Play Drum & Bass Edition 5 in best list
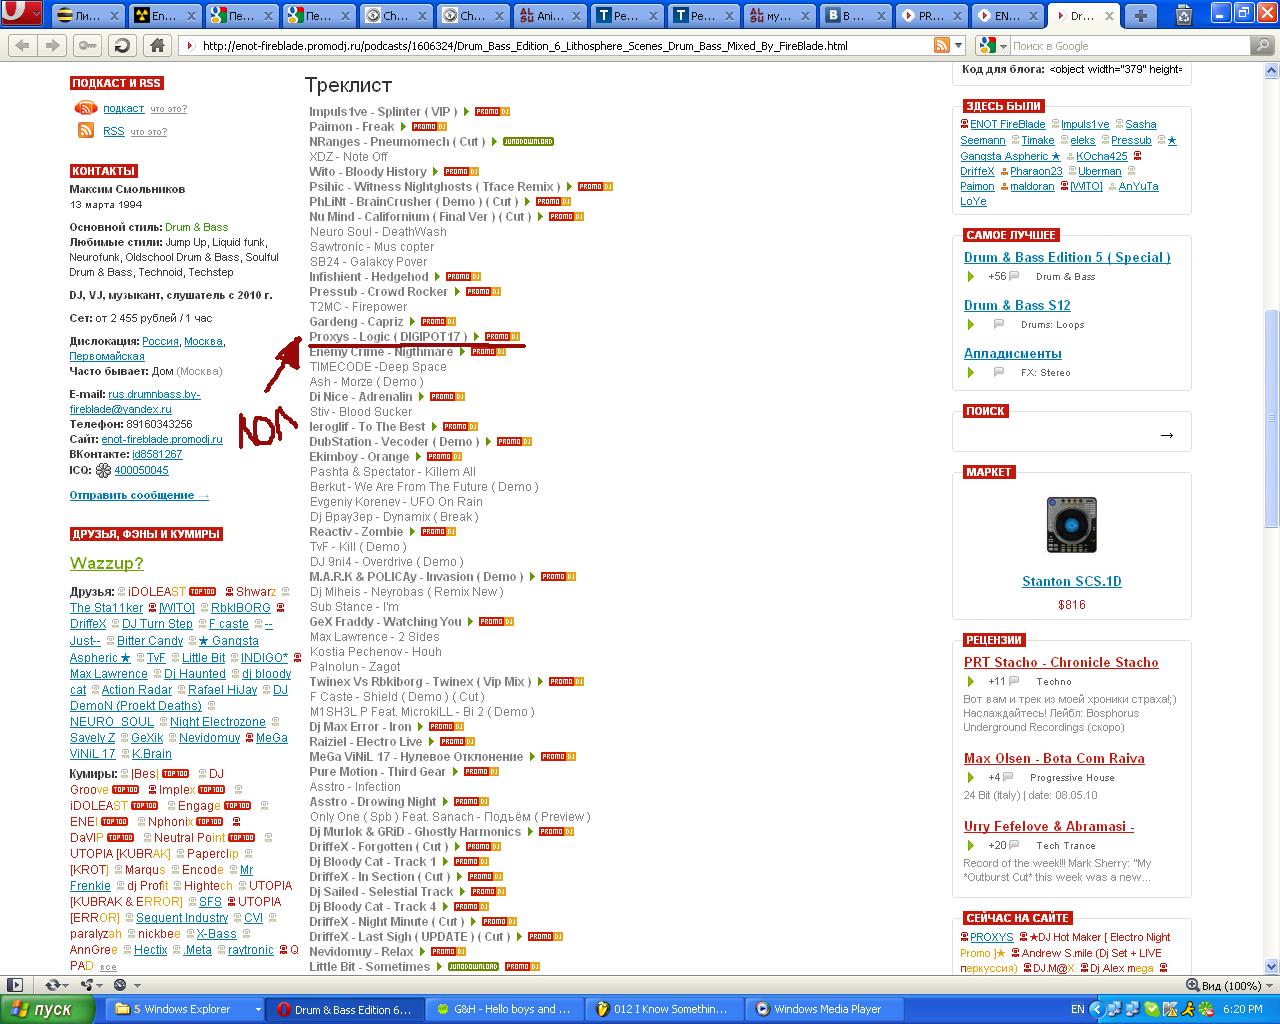The width and height of the screenshot is (1280, 1024). click(970, 277)
